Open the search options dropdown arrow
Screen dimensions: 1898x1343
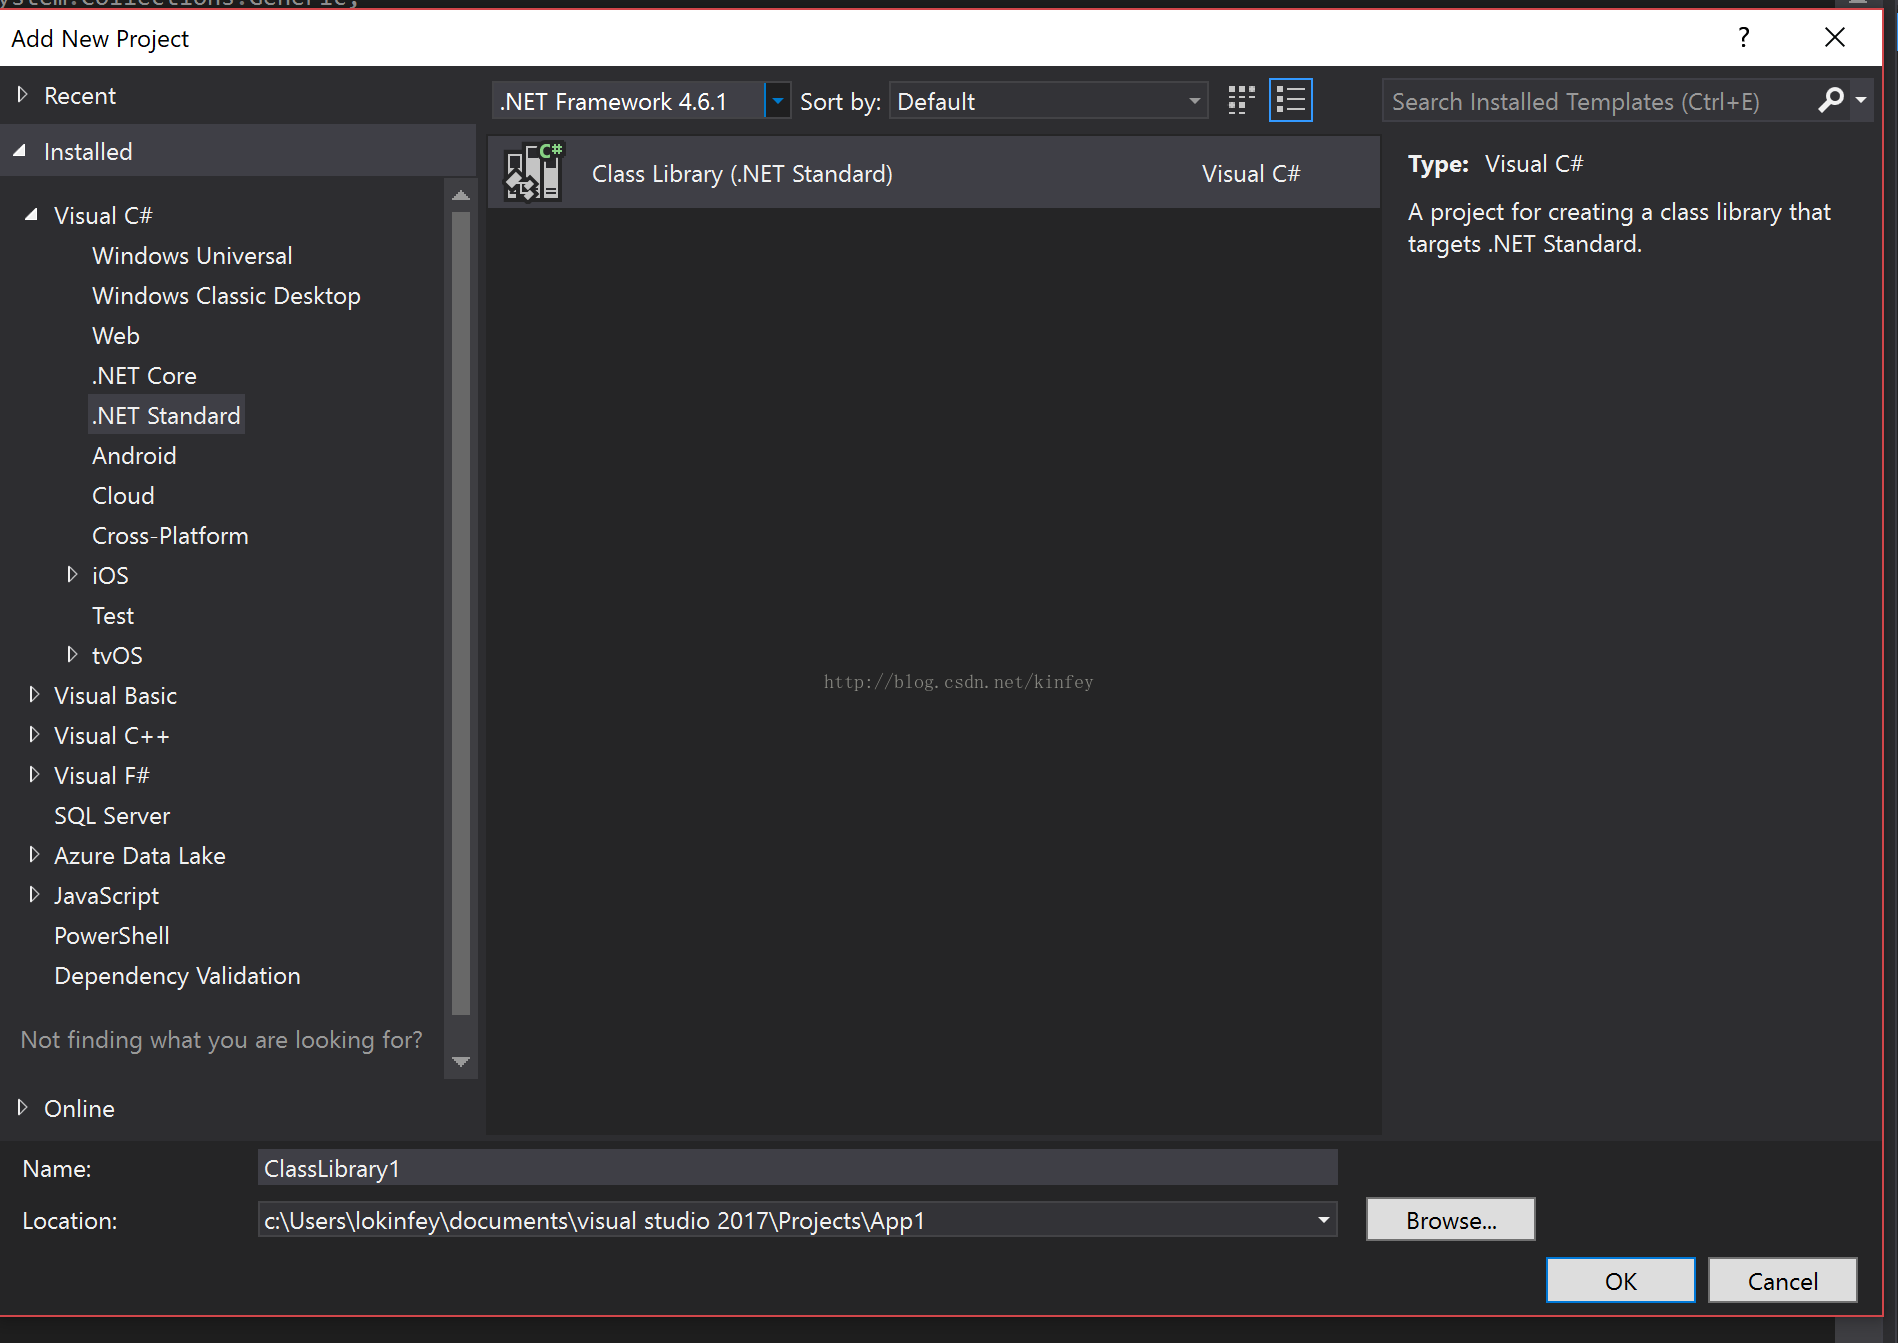1861,100
